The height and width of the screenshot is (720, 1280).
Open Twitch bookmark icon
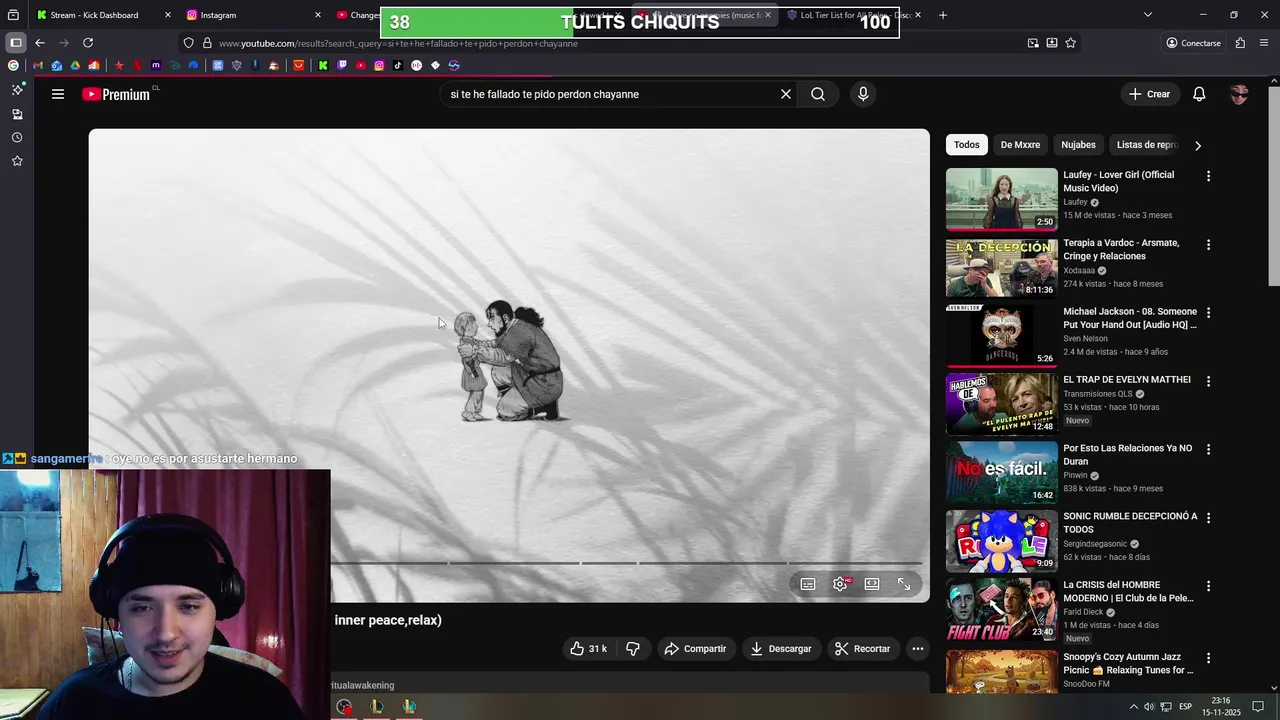342,65
